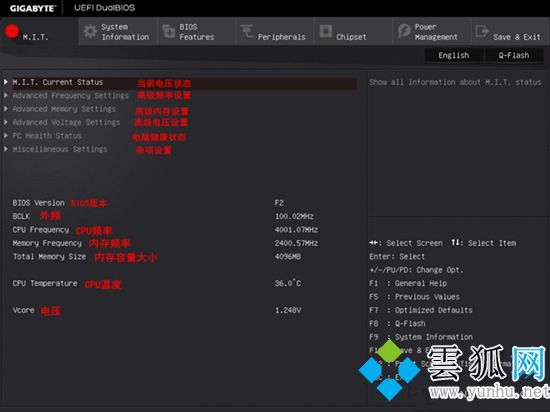This screenshot has width=550, height=412.
Task: Select the CPU temperature value 36.0°C
Action: click(x=288, y=283)
